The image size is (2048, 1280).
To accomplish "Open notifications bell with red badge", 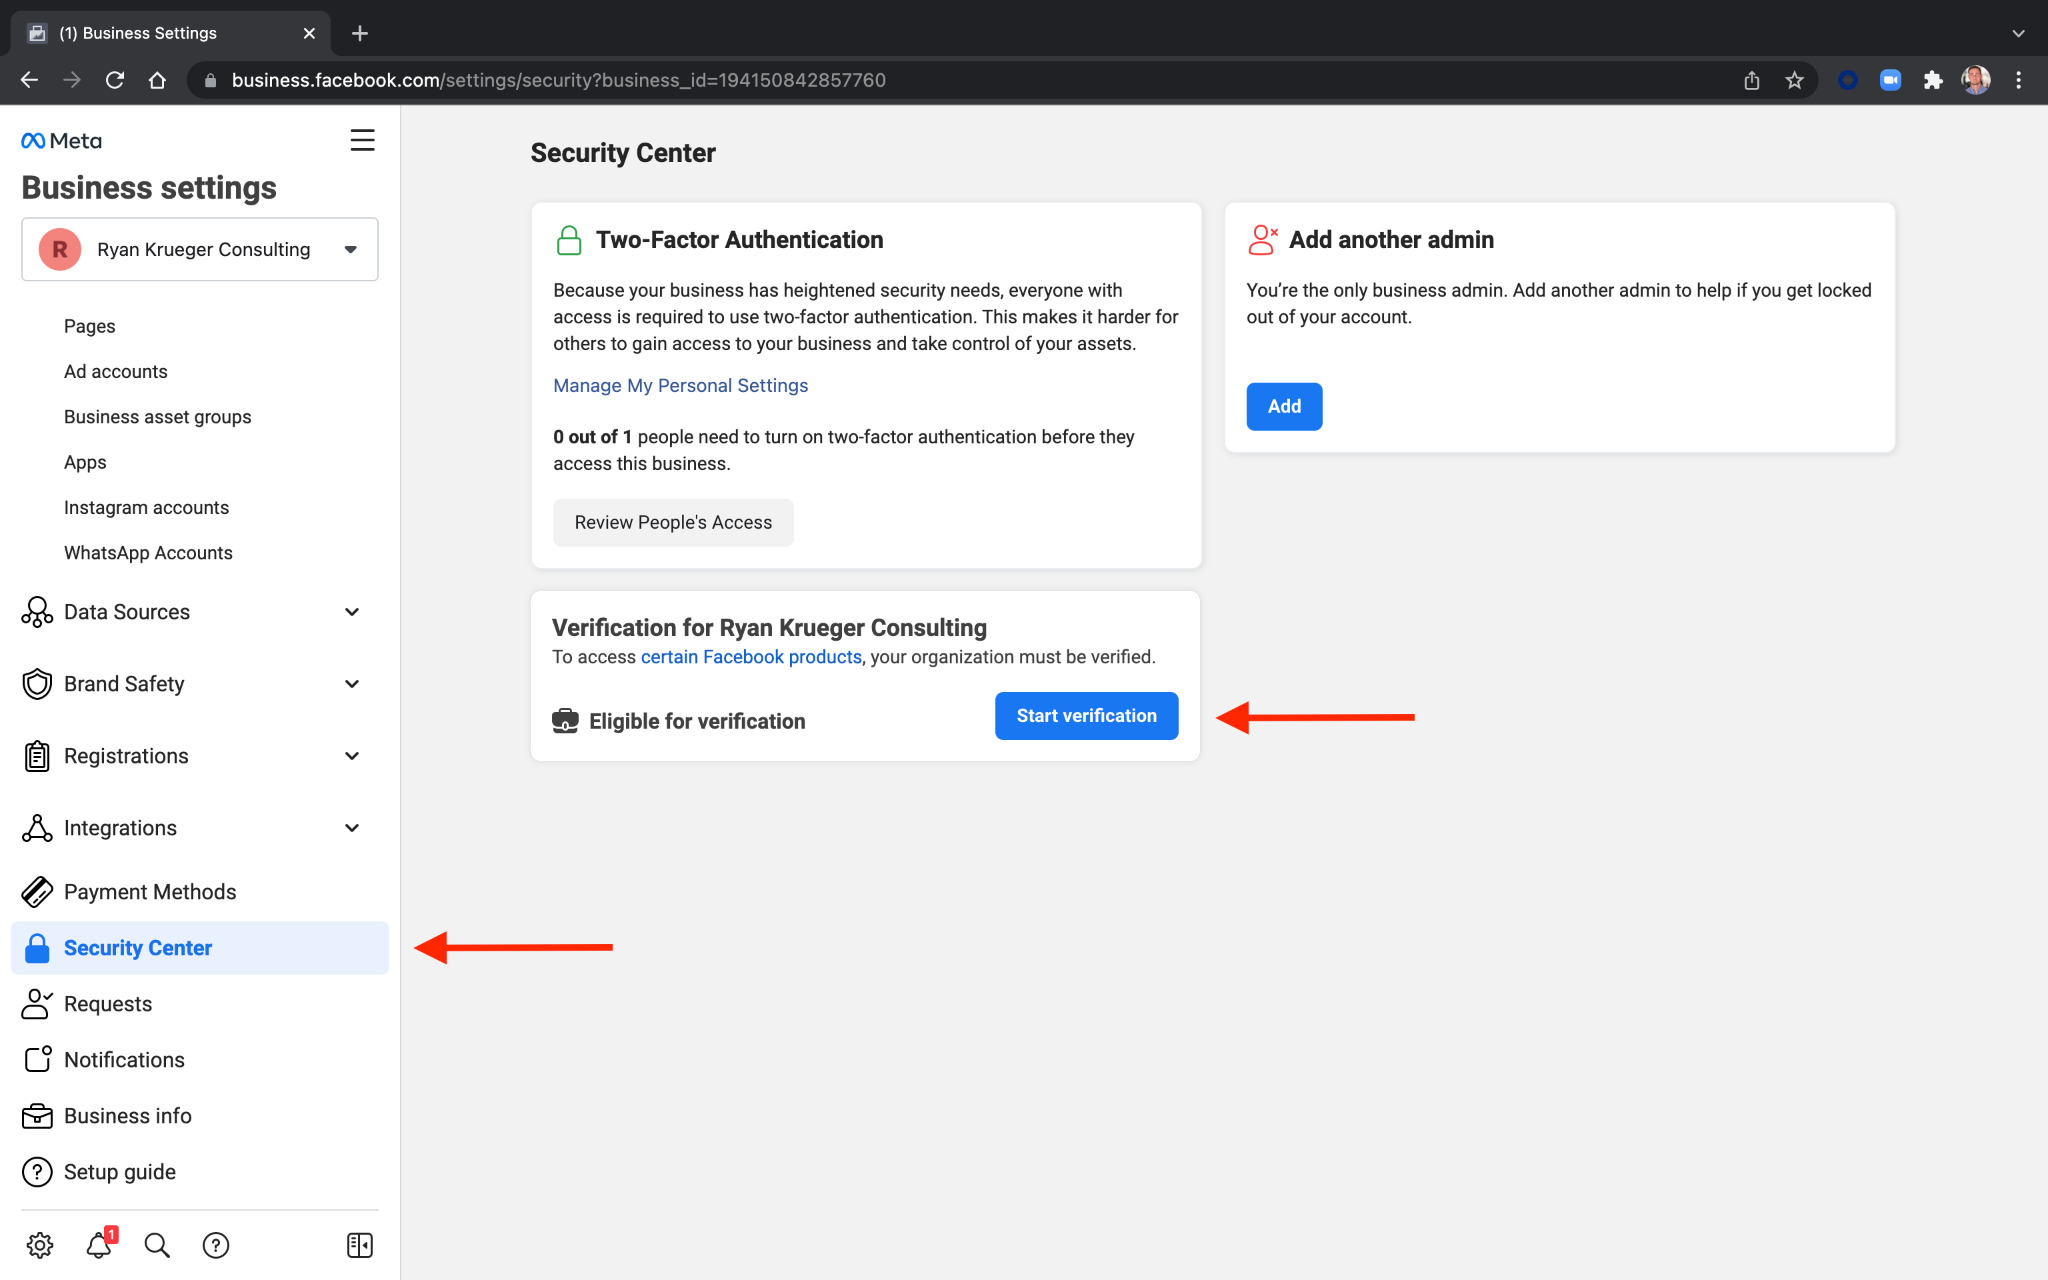I will click(x=100, y=1244).
